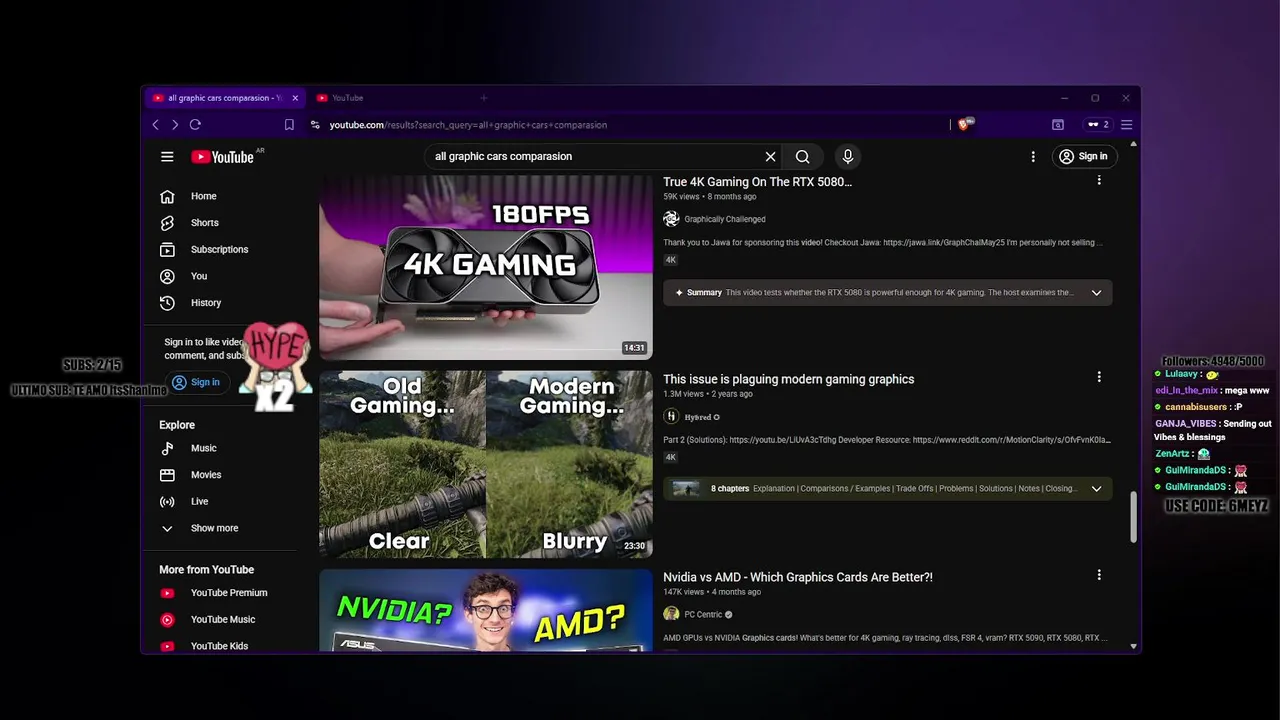Open more options for True 4K Gaming video
The width and height of the screenshot is (1280, 720).
click(1099, 180)
